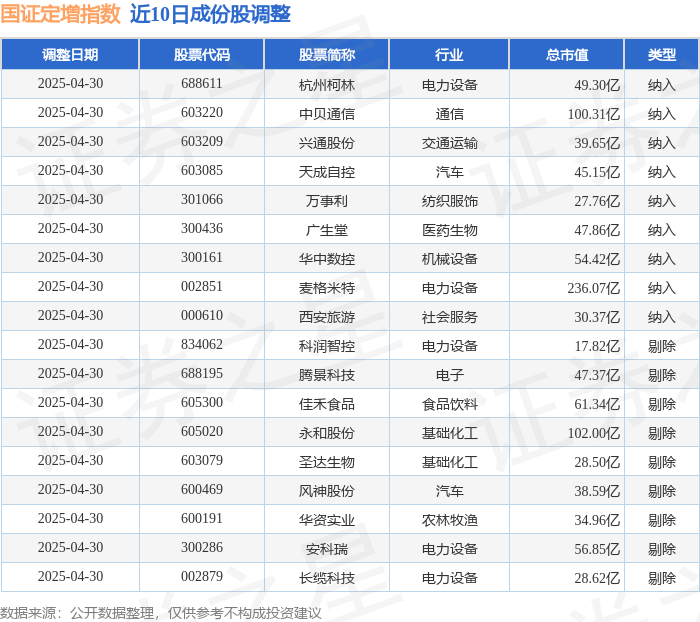Click stock code 605020
The height and width of the screenshot is (622, 700).
pos(202,432)
